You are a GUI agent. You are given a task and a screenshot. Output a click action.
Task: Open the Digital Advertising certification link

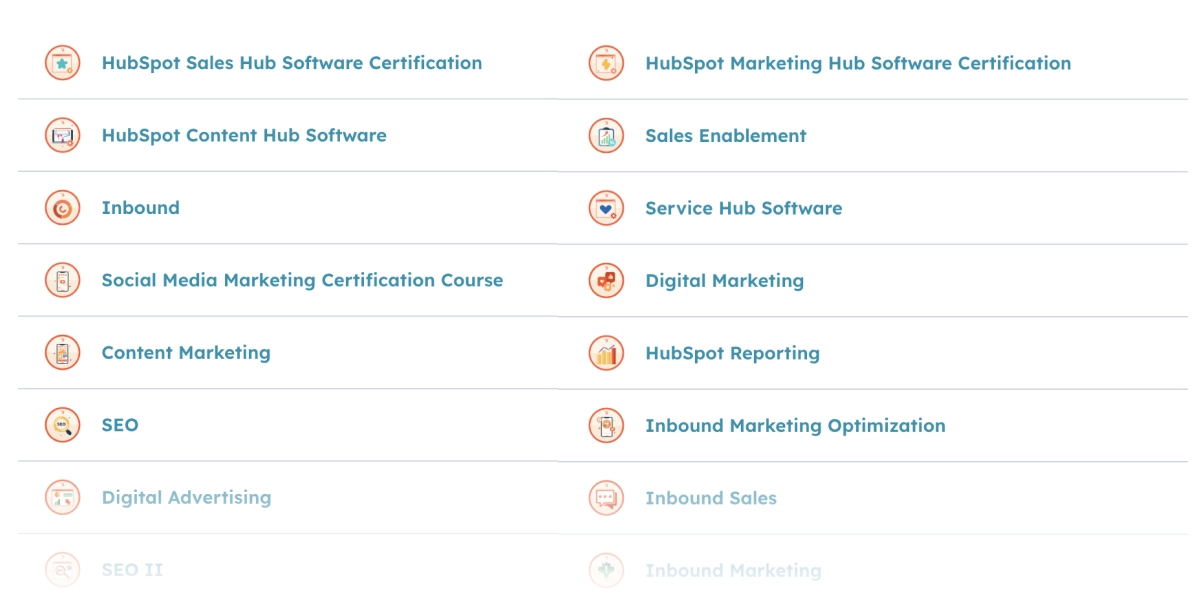click(x=186, y=497)
